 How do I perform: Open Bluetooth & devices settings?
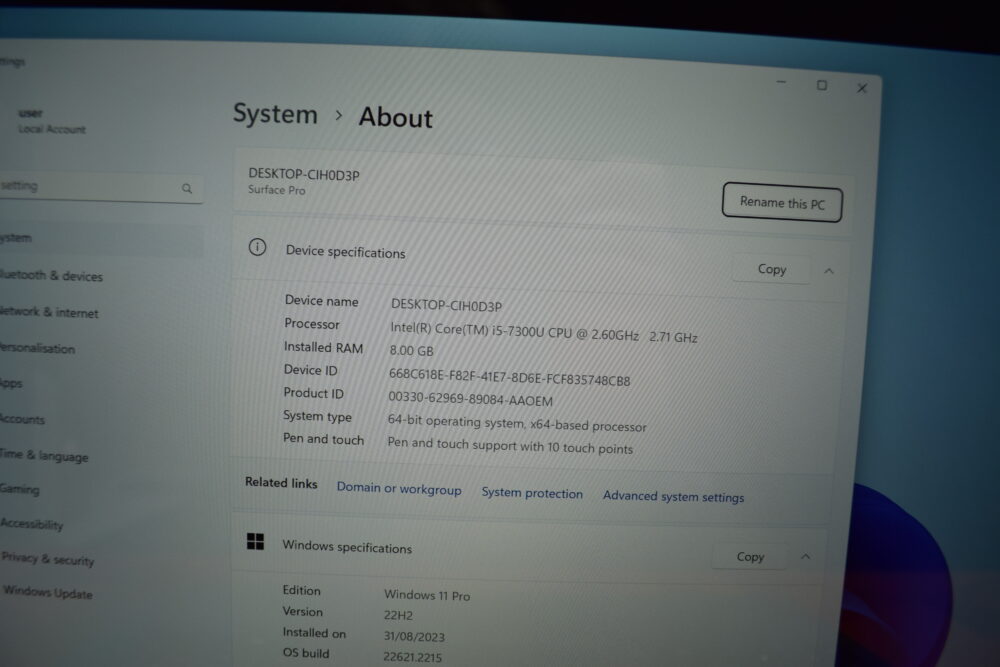coord(51,275)
